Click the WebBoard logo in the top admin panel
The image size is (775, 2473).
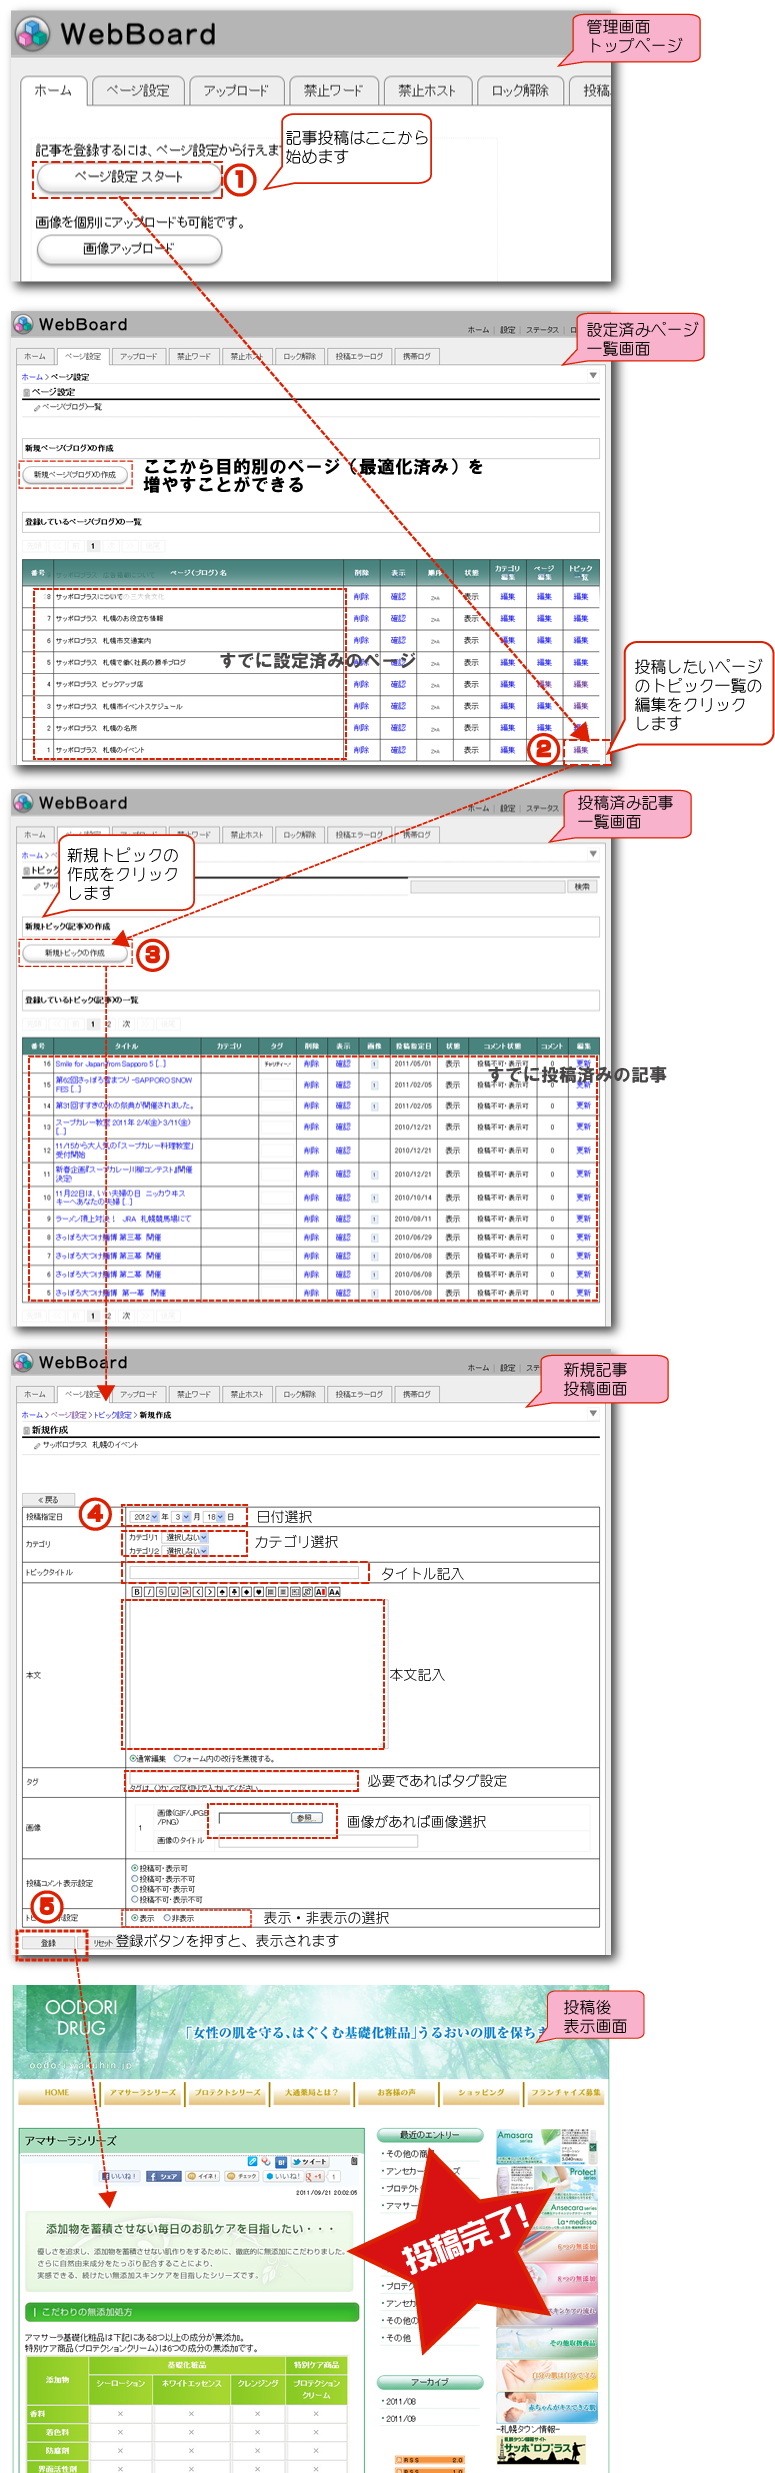click(x=116, y=33)
